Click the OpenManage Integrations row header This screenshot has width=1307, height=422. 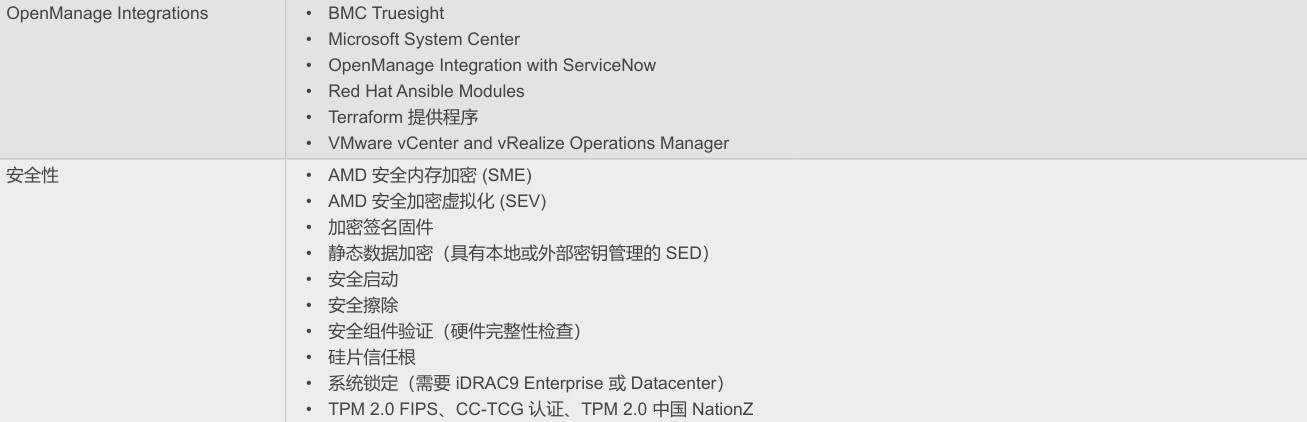pyautogui.click(x=108, y=14)
